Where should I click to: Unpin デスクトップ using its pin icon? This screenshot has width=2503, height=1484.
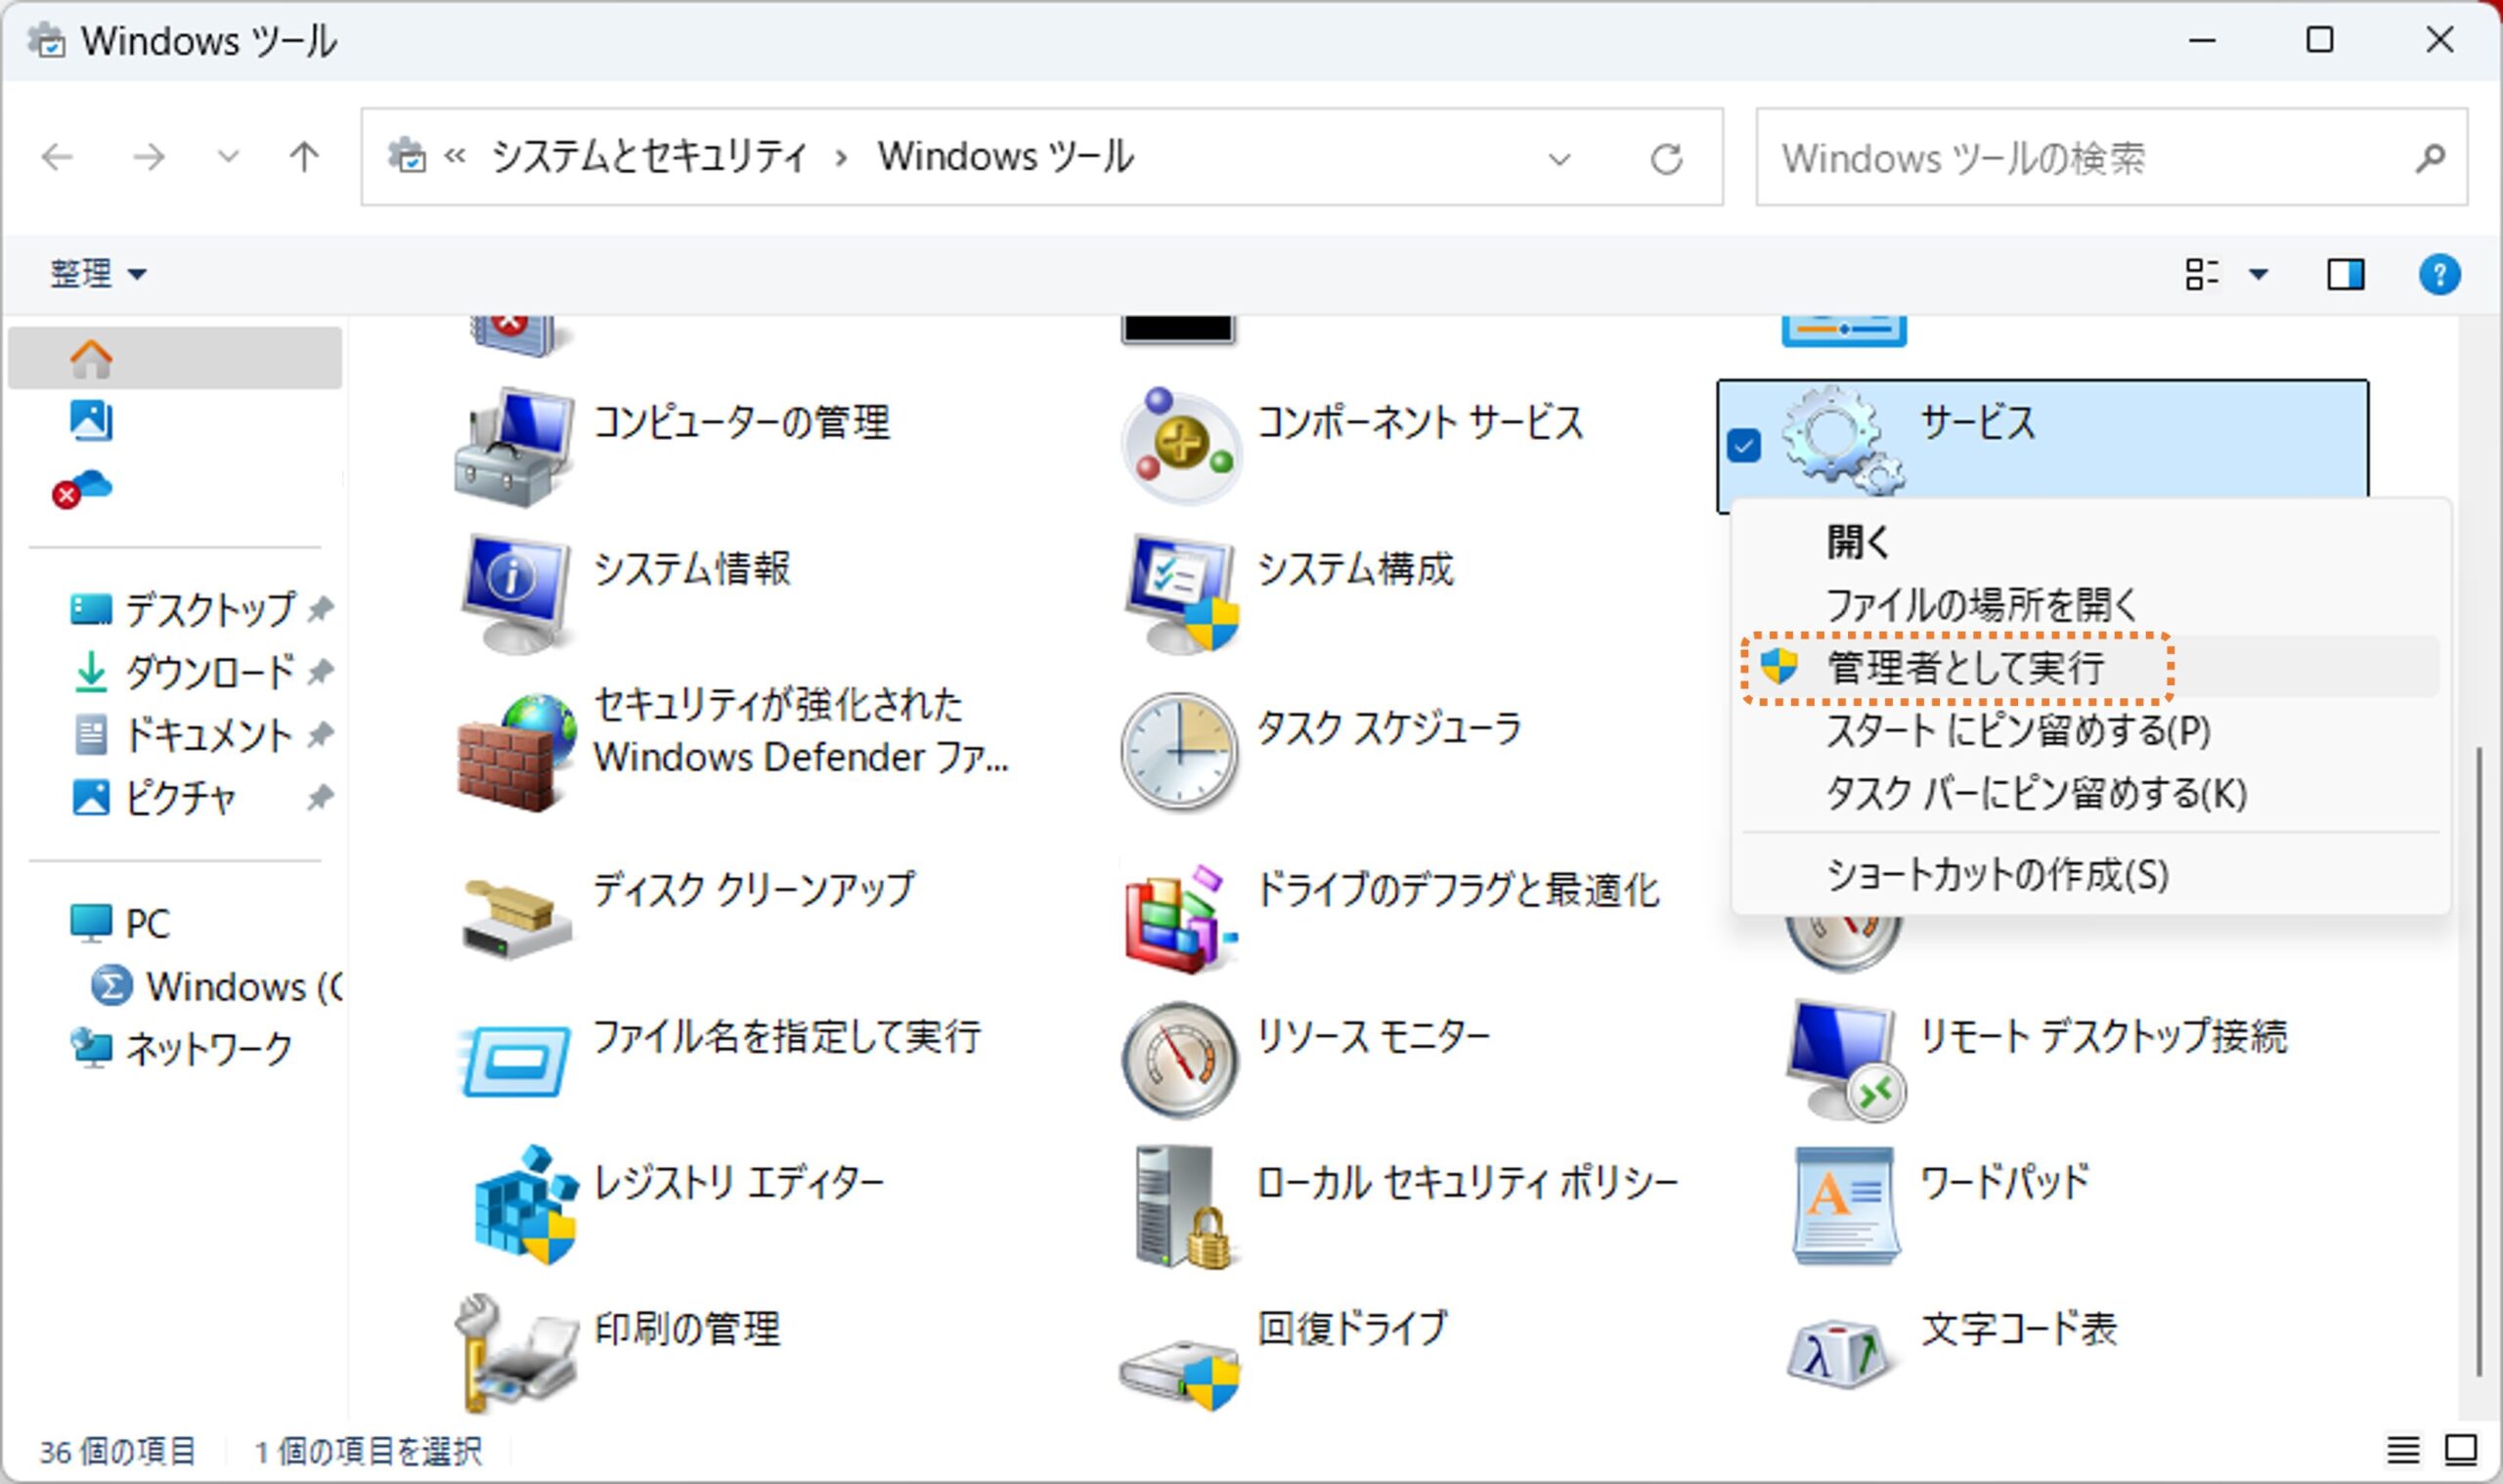point(319,608)
